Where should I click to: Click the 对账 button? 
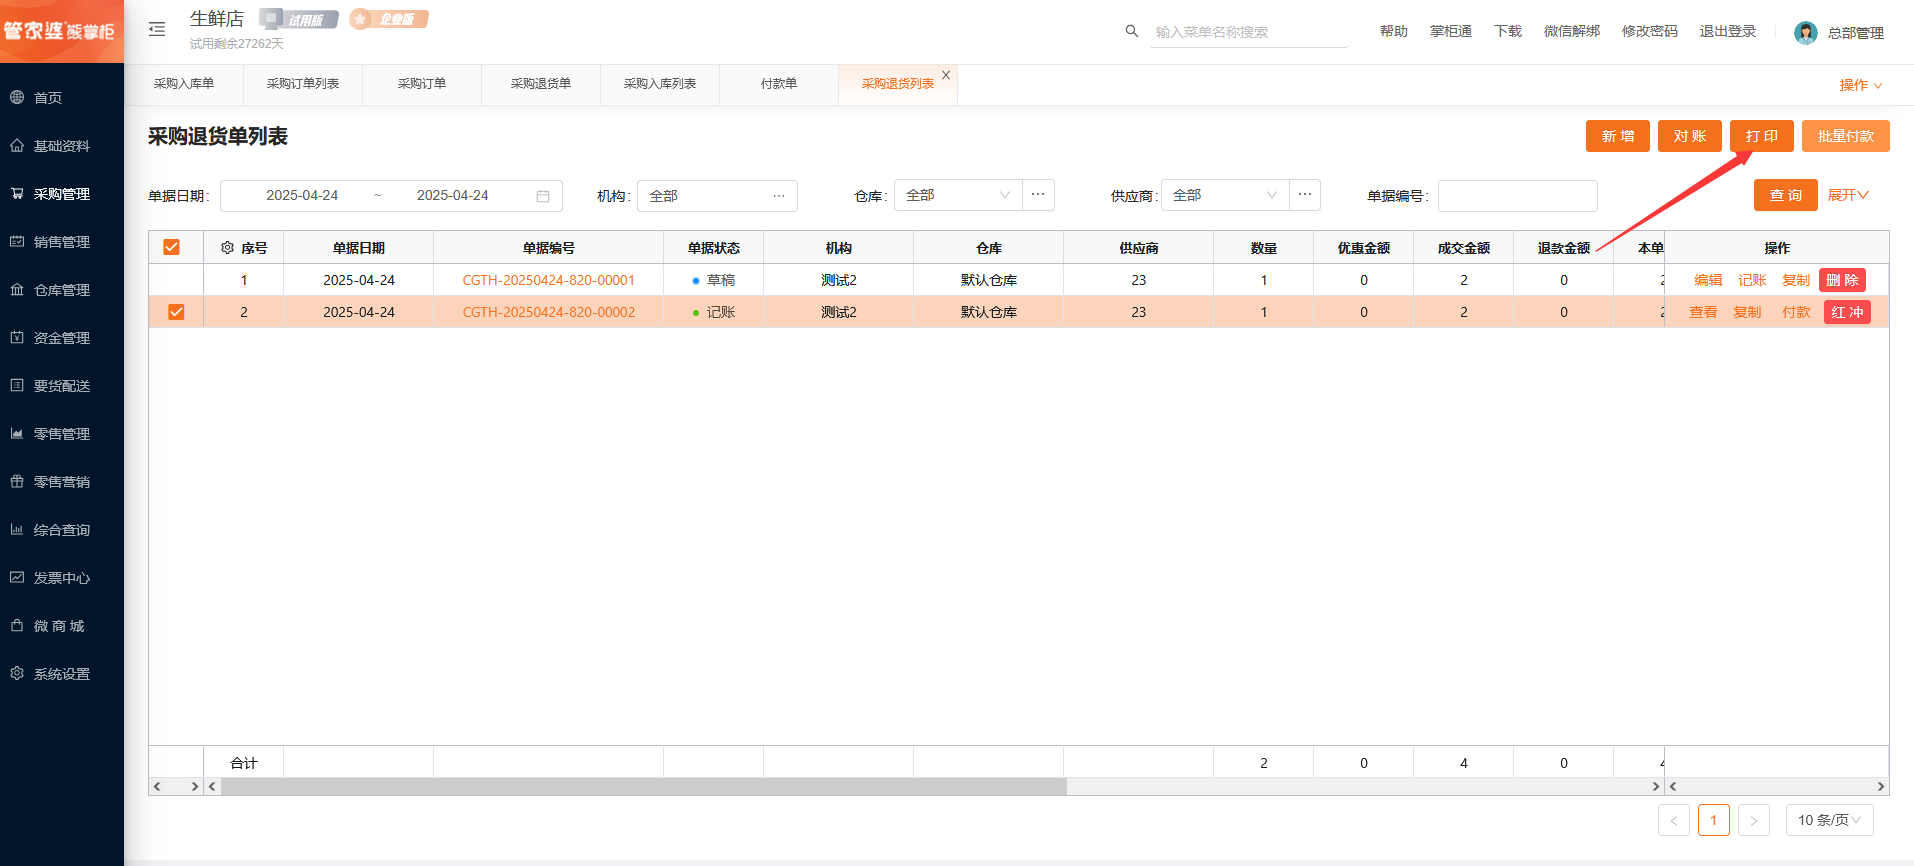click(1690, 136)
